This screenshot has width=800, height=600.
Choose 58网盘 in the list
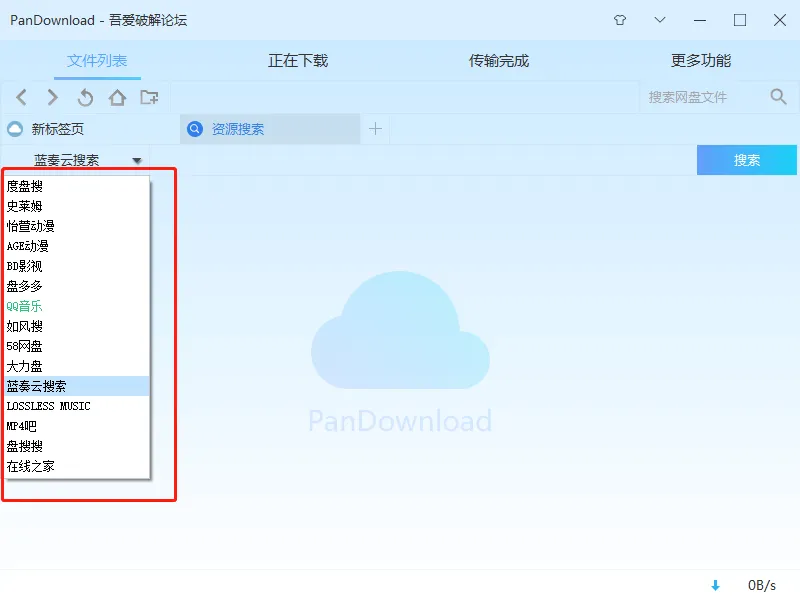coord(77,346)
